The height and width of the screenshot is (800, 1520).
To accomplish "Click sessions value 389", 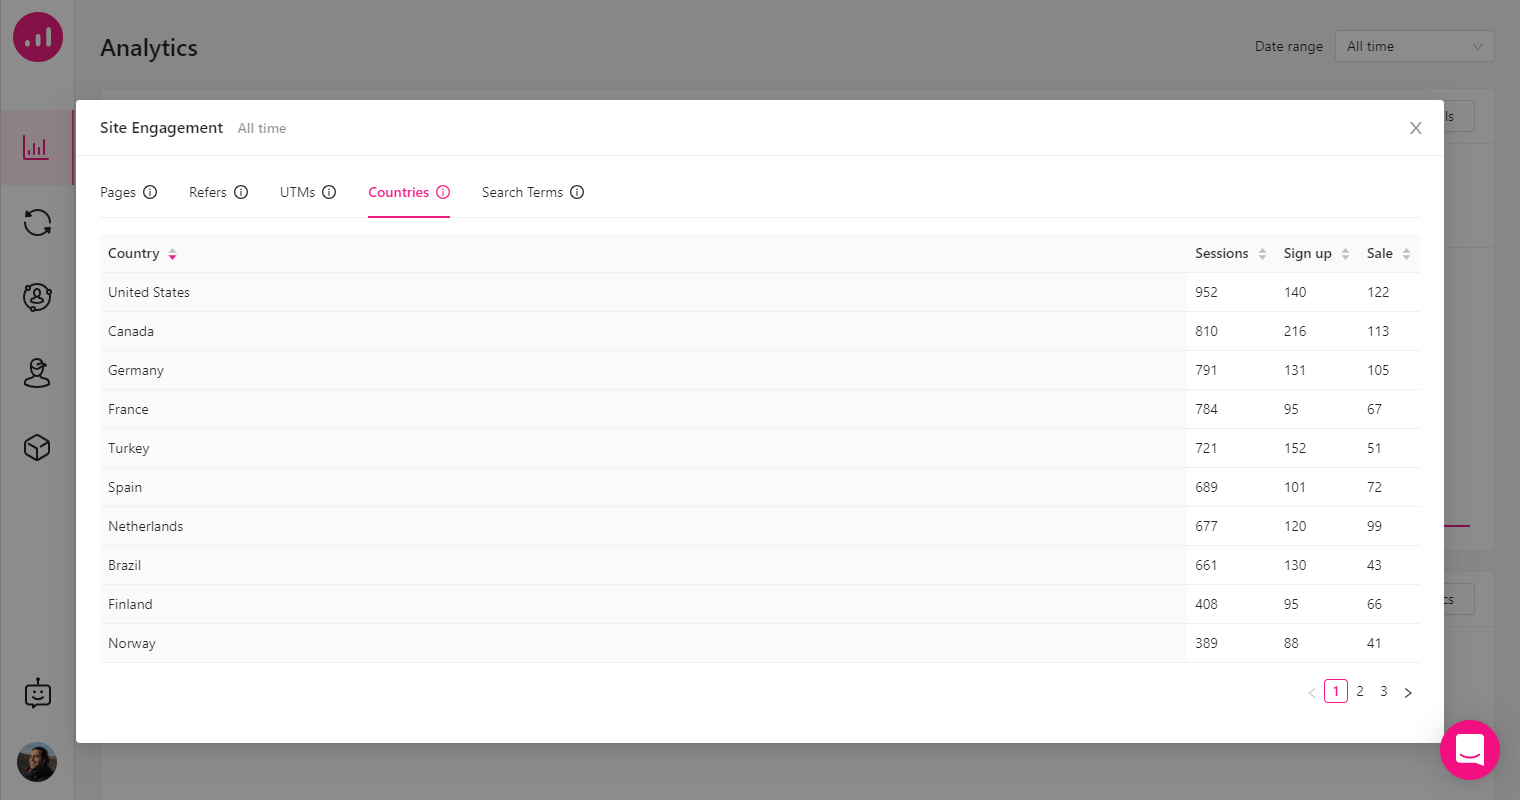I will tap(1206, 643).
